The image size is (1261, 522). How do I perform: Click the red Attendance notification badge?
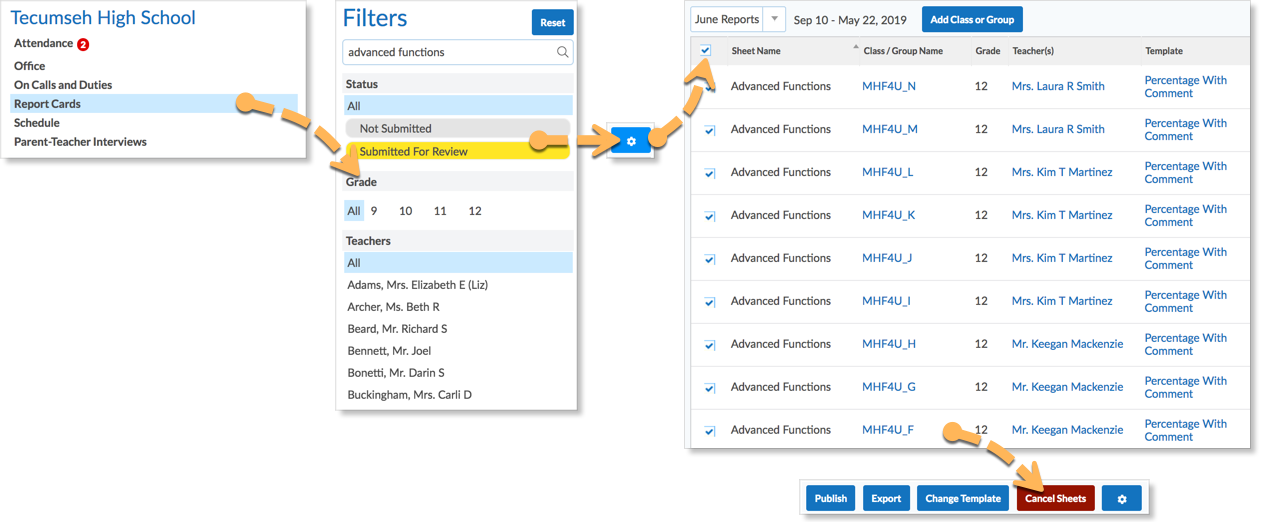click(x=83, y=44)
